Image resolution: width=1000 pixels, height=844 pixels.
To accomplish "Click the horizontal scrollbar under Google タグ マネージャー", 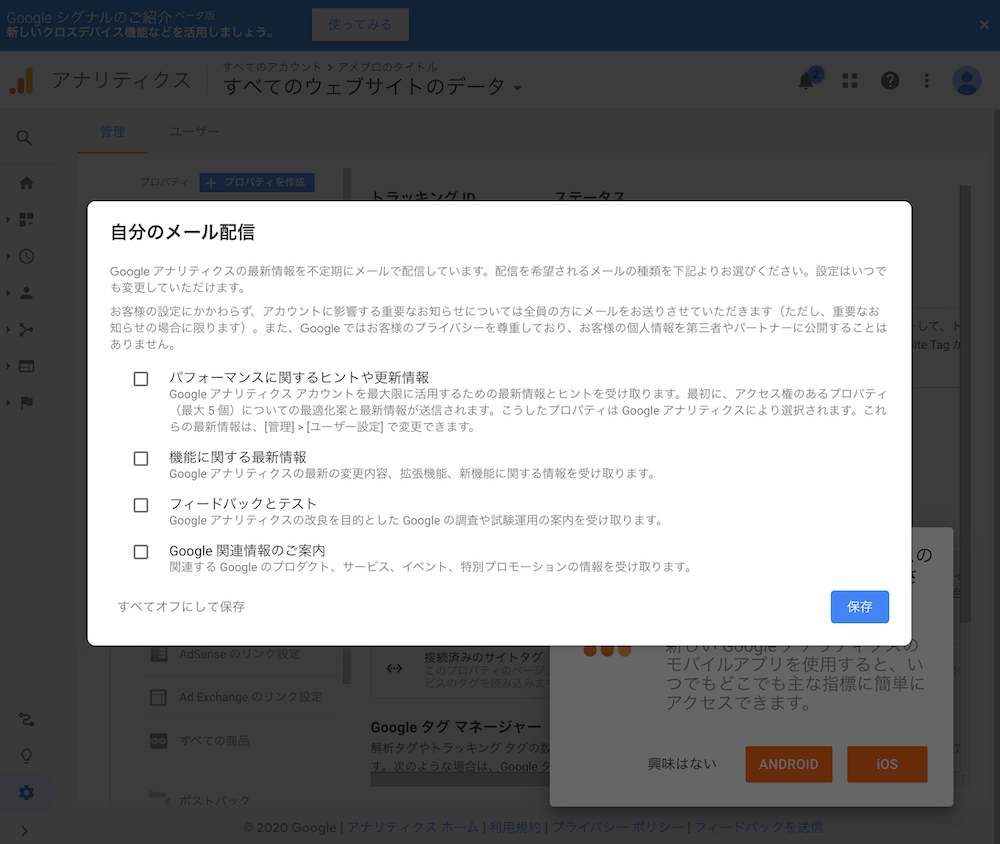I will 459,780.
